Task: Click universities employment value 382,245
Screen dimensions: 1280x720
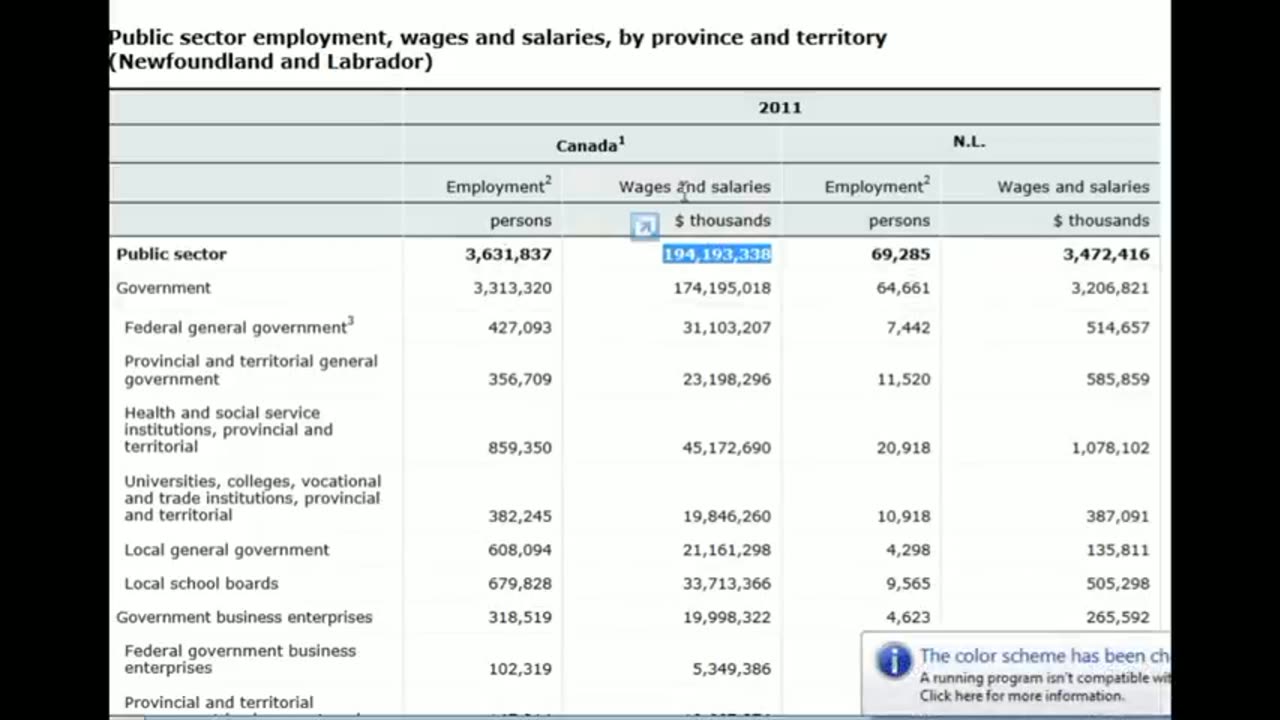Action: coord(520,516)
